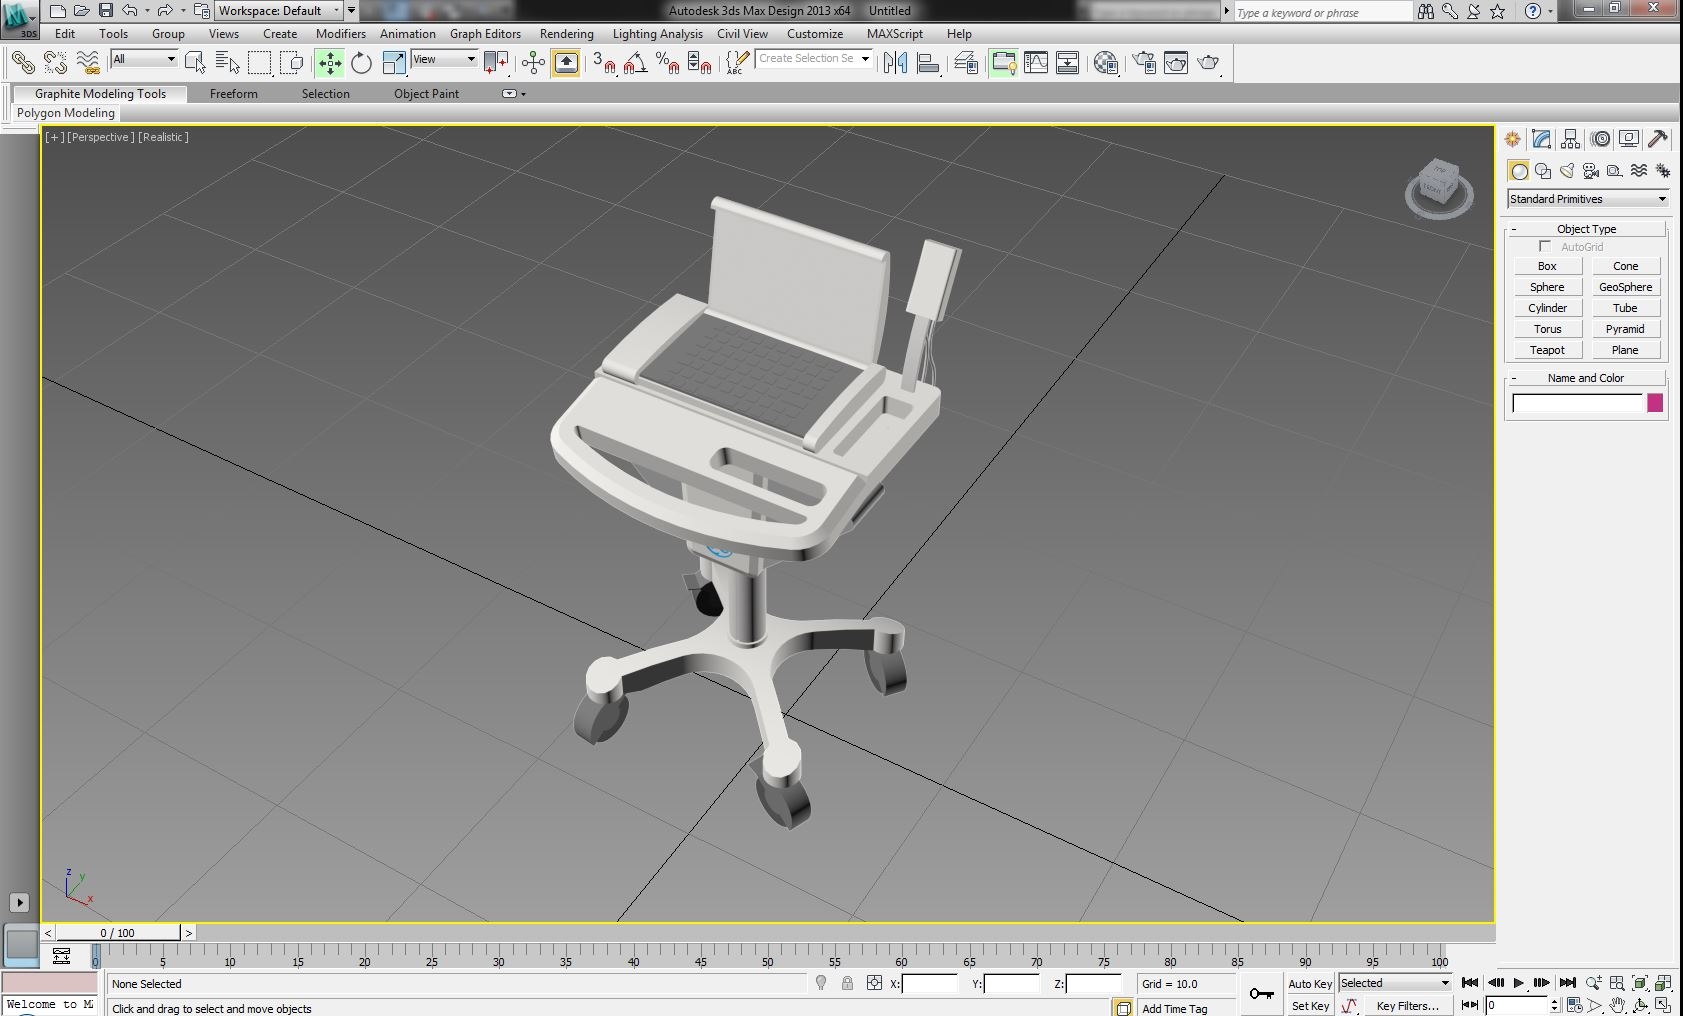This screenshot has height=1016, width=1683.
Task: Open the Cameras creation category
Action: [1591, 170]
